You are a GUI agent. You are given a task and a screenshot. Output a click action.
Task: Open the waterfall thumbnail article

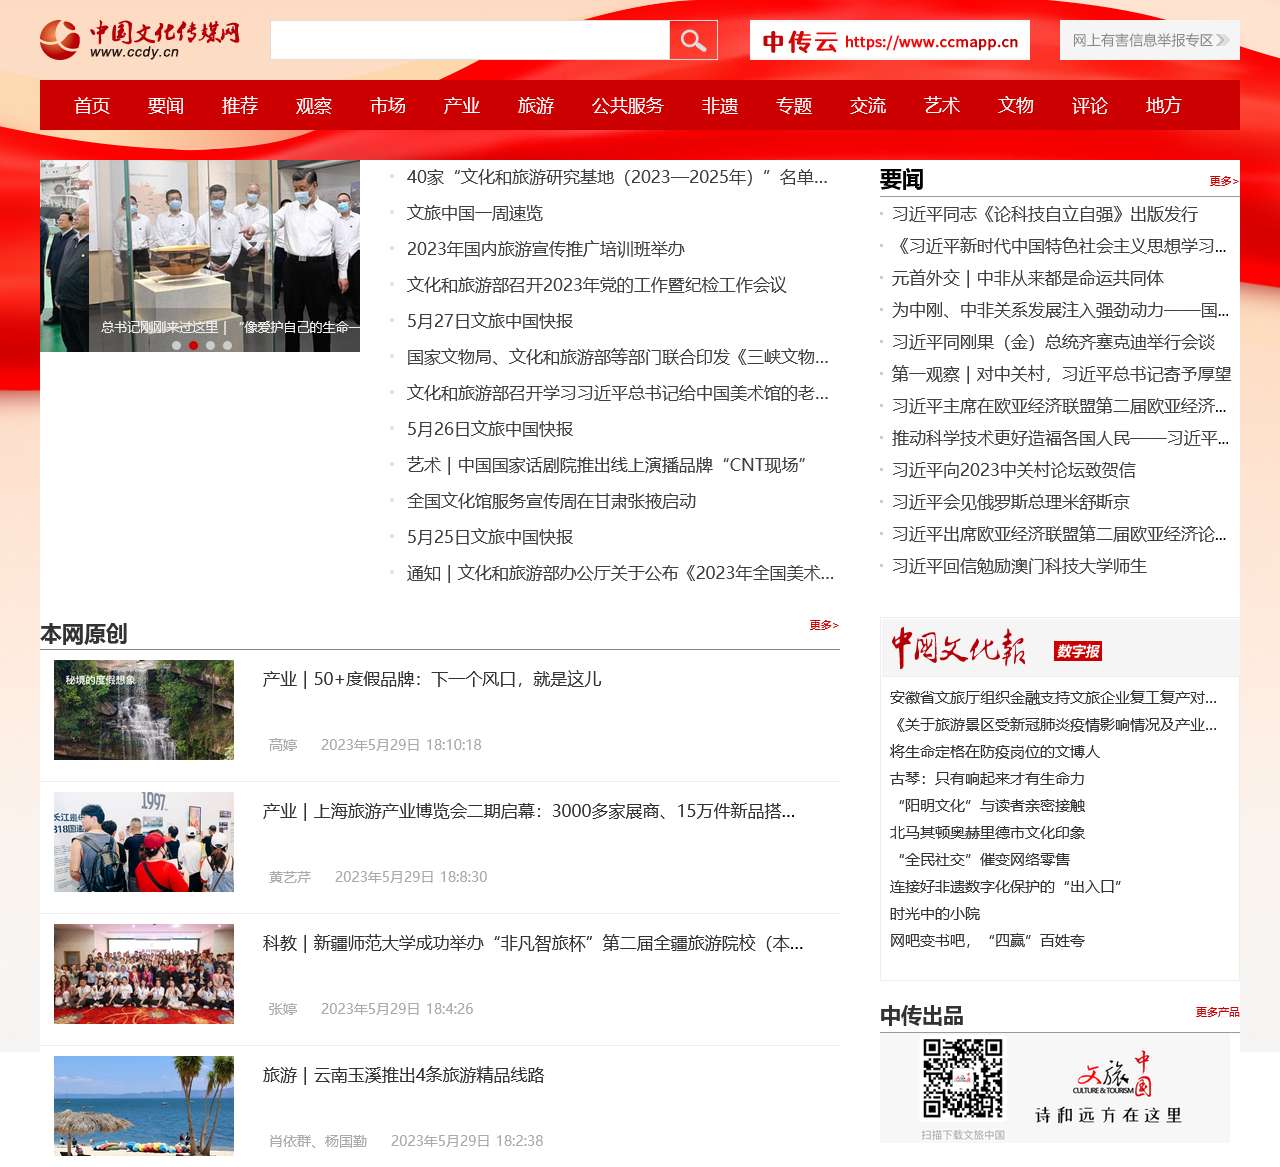(144, 710)
